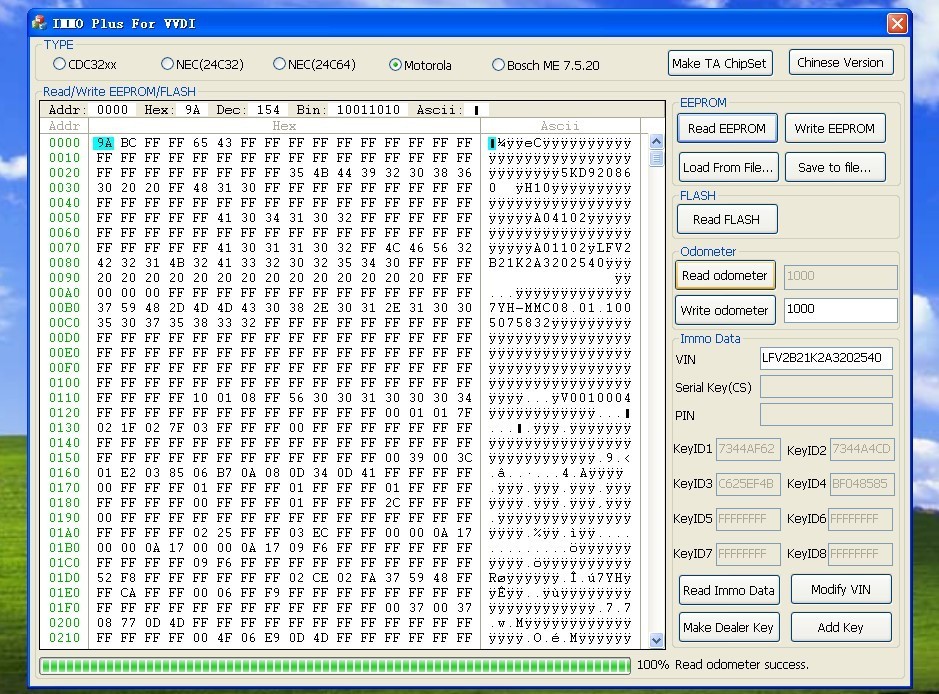Viewport: 939px width, 694px height.
Task: Click the Hex column header
Action: click(284, 126)
